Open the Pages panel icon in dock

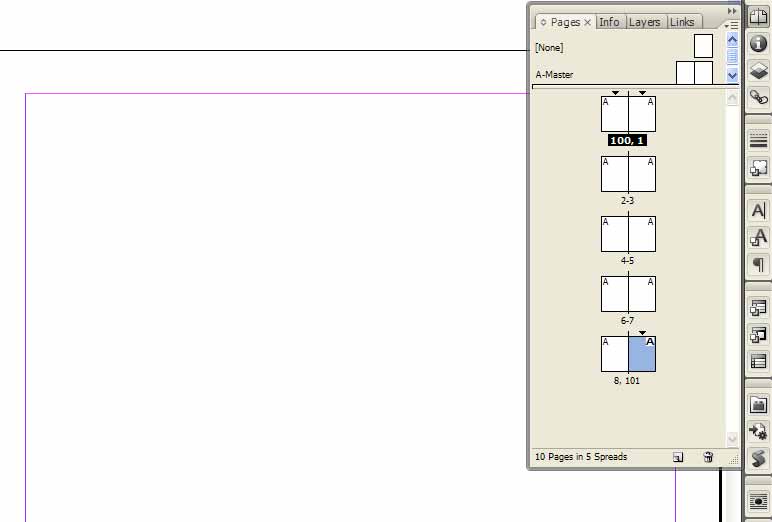coord(758,17)
